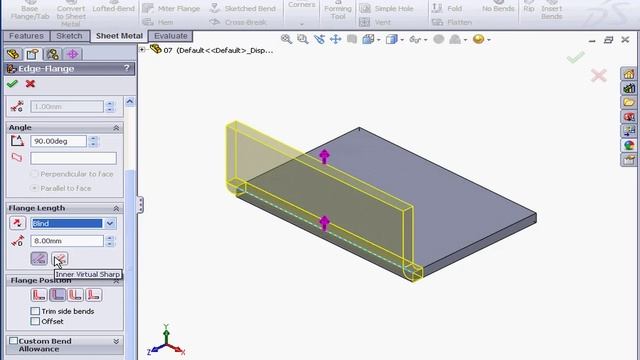Accept the Edge-Flange with green checkmark
The image size is (640, 360).
tap(12, 84)
